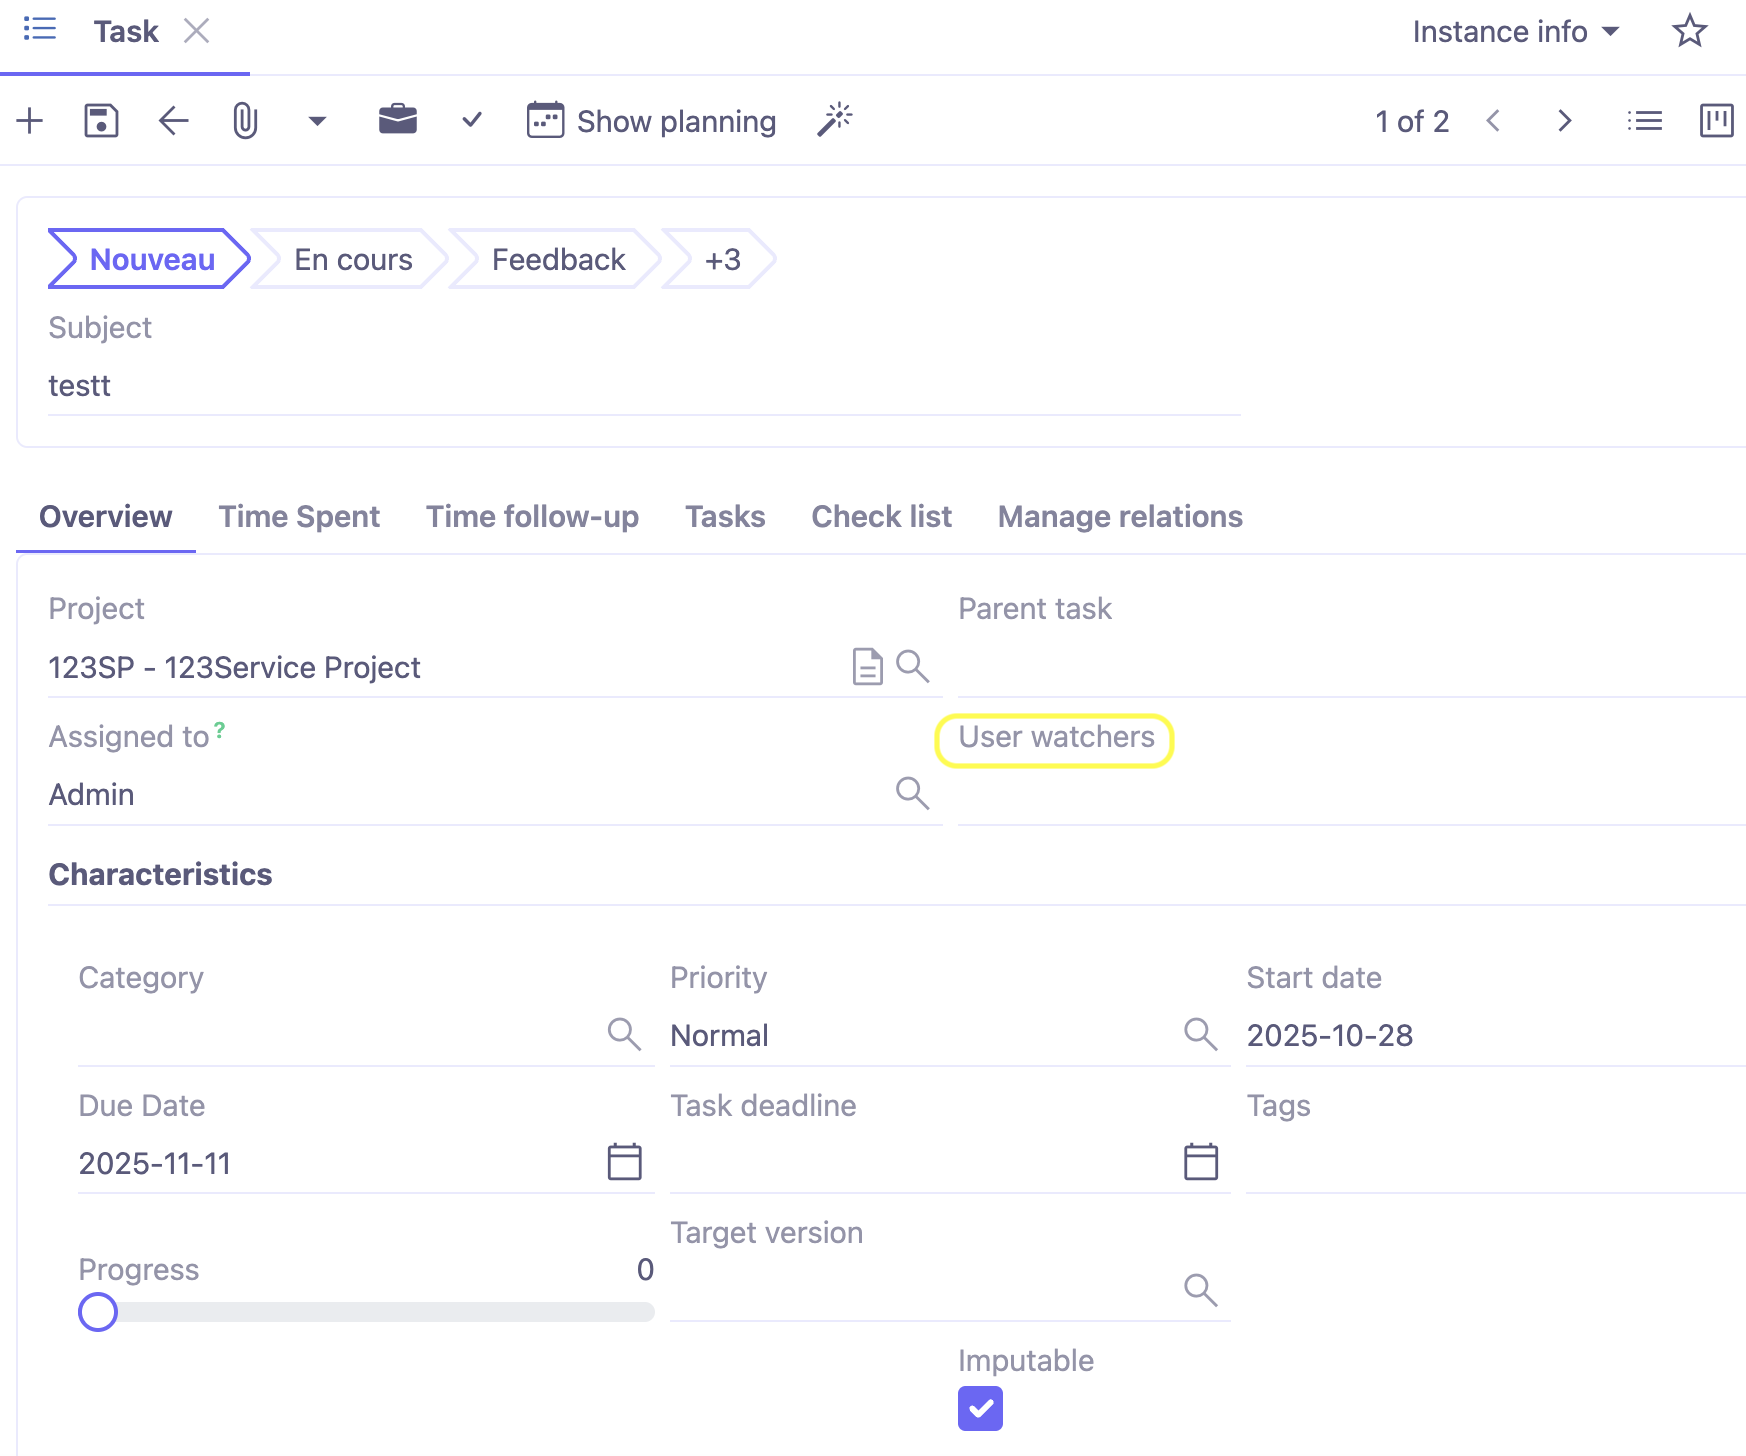Open the attachment dropdown arrow
This screenshot has height=1456, width=1746.
point(316,121)
